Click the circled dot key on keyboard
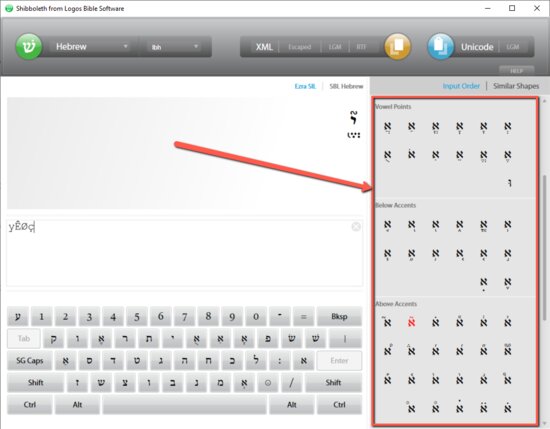550x429 pixels. (x=268, y=383)
